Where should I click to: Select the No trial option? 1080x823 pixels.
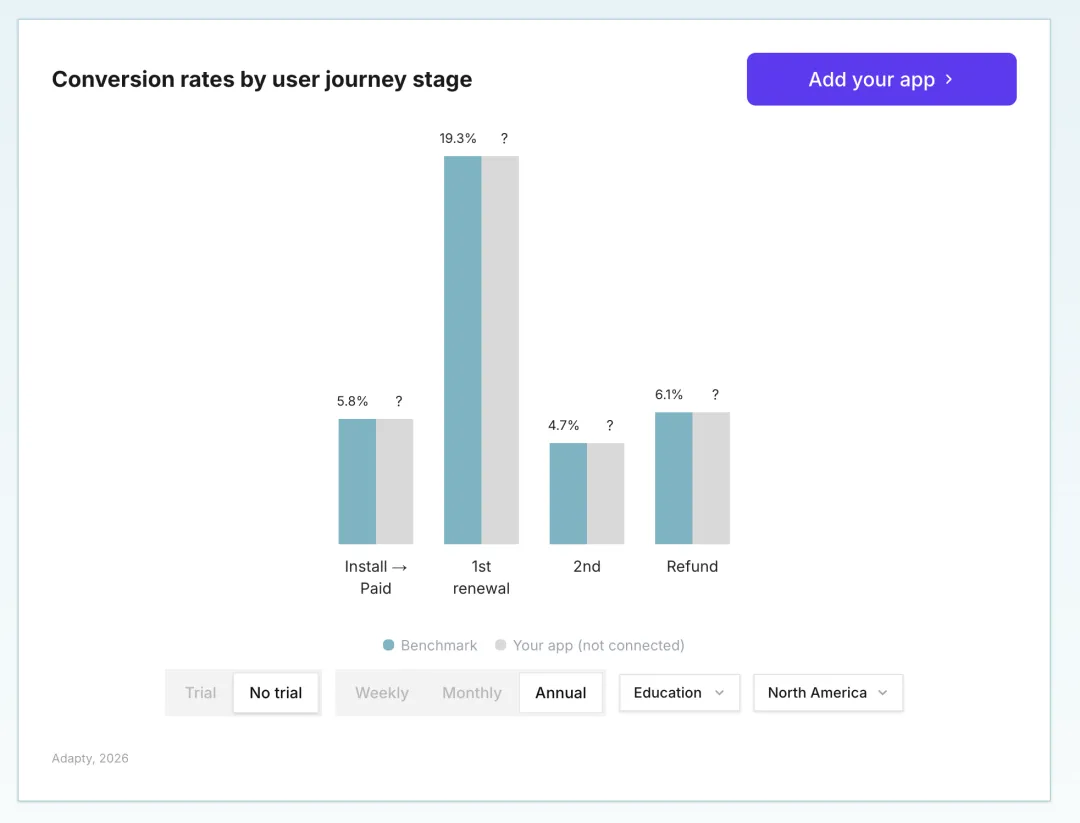pos(275,693)
